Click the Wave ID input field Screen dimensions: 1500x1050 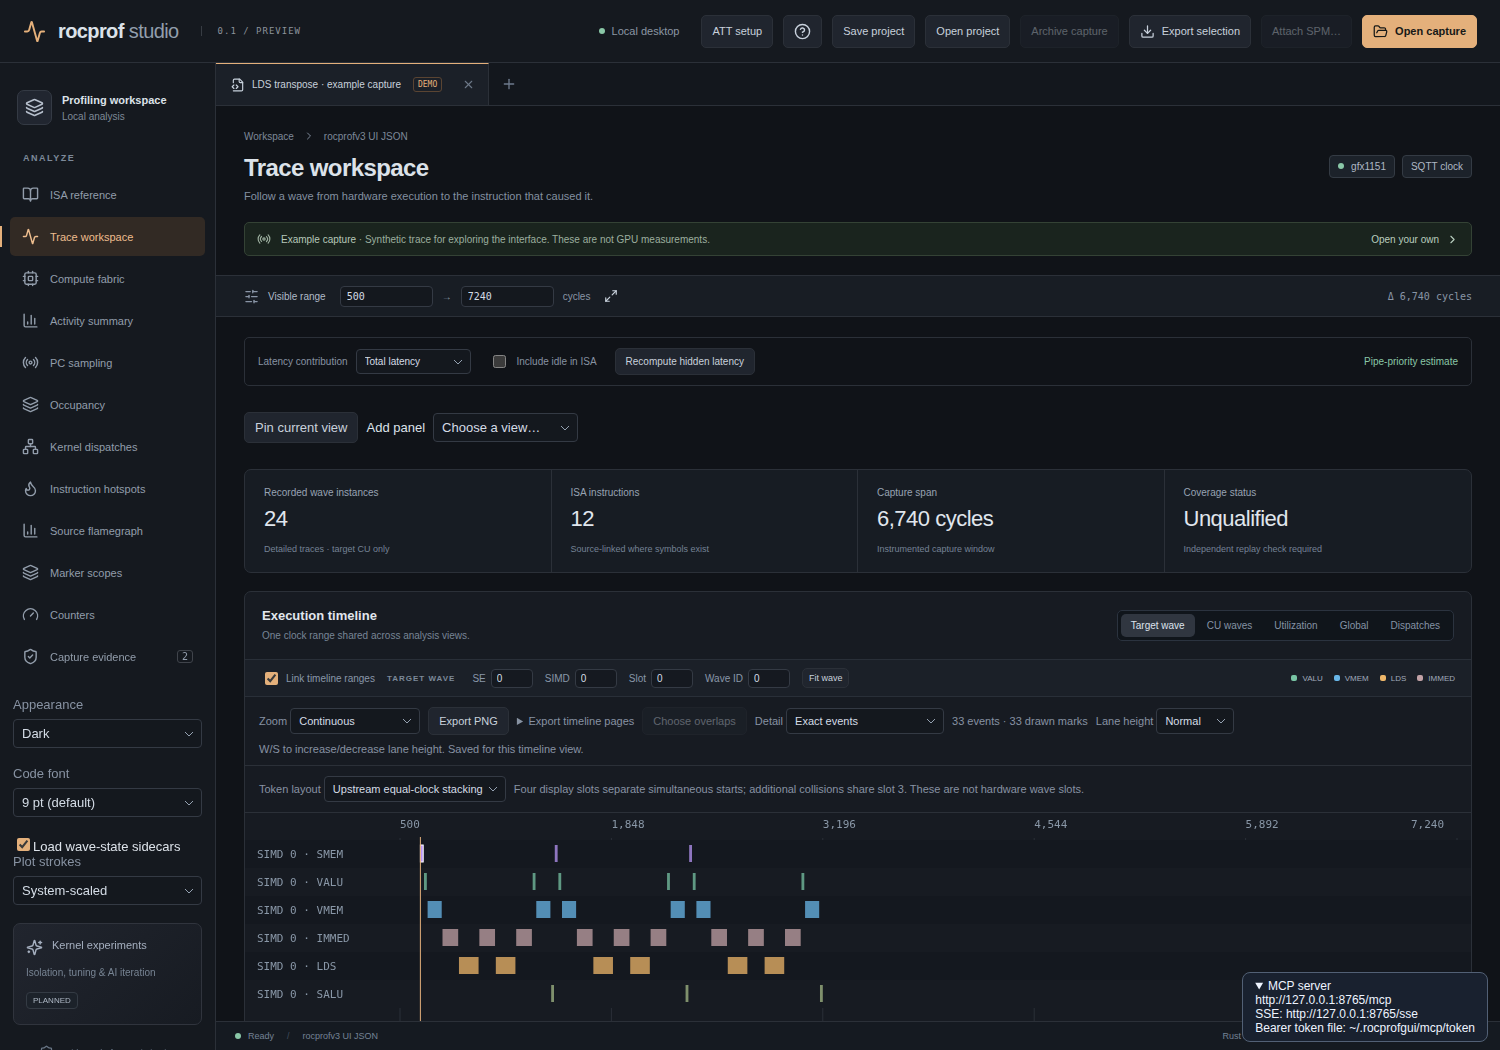769,678
